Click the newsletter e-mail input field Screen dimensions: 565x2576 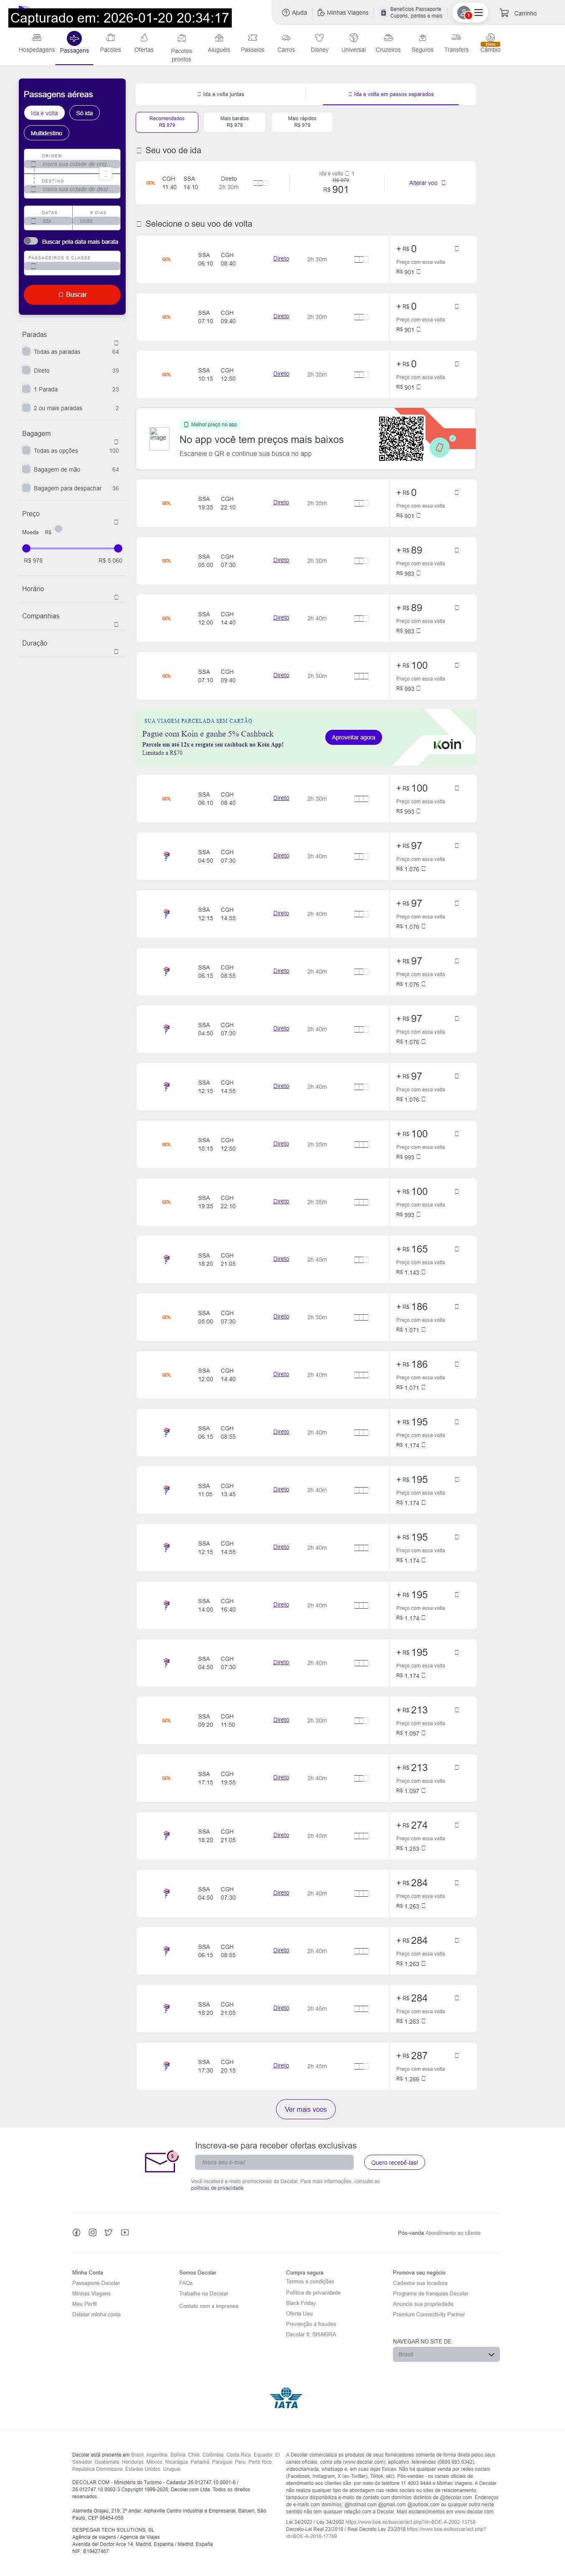tap(274, 2162)
